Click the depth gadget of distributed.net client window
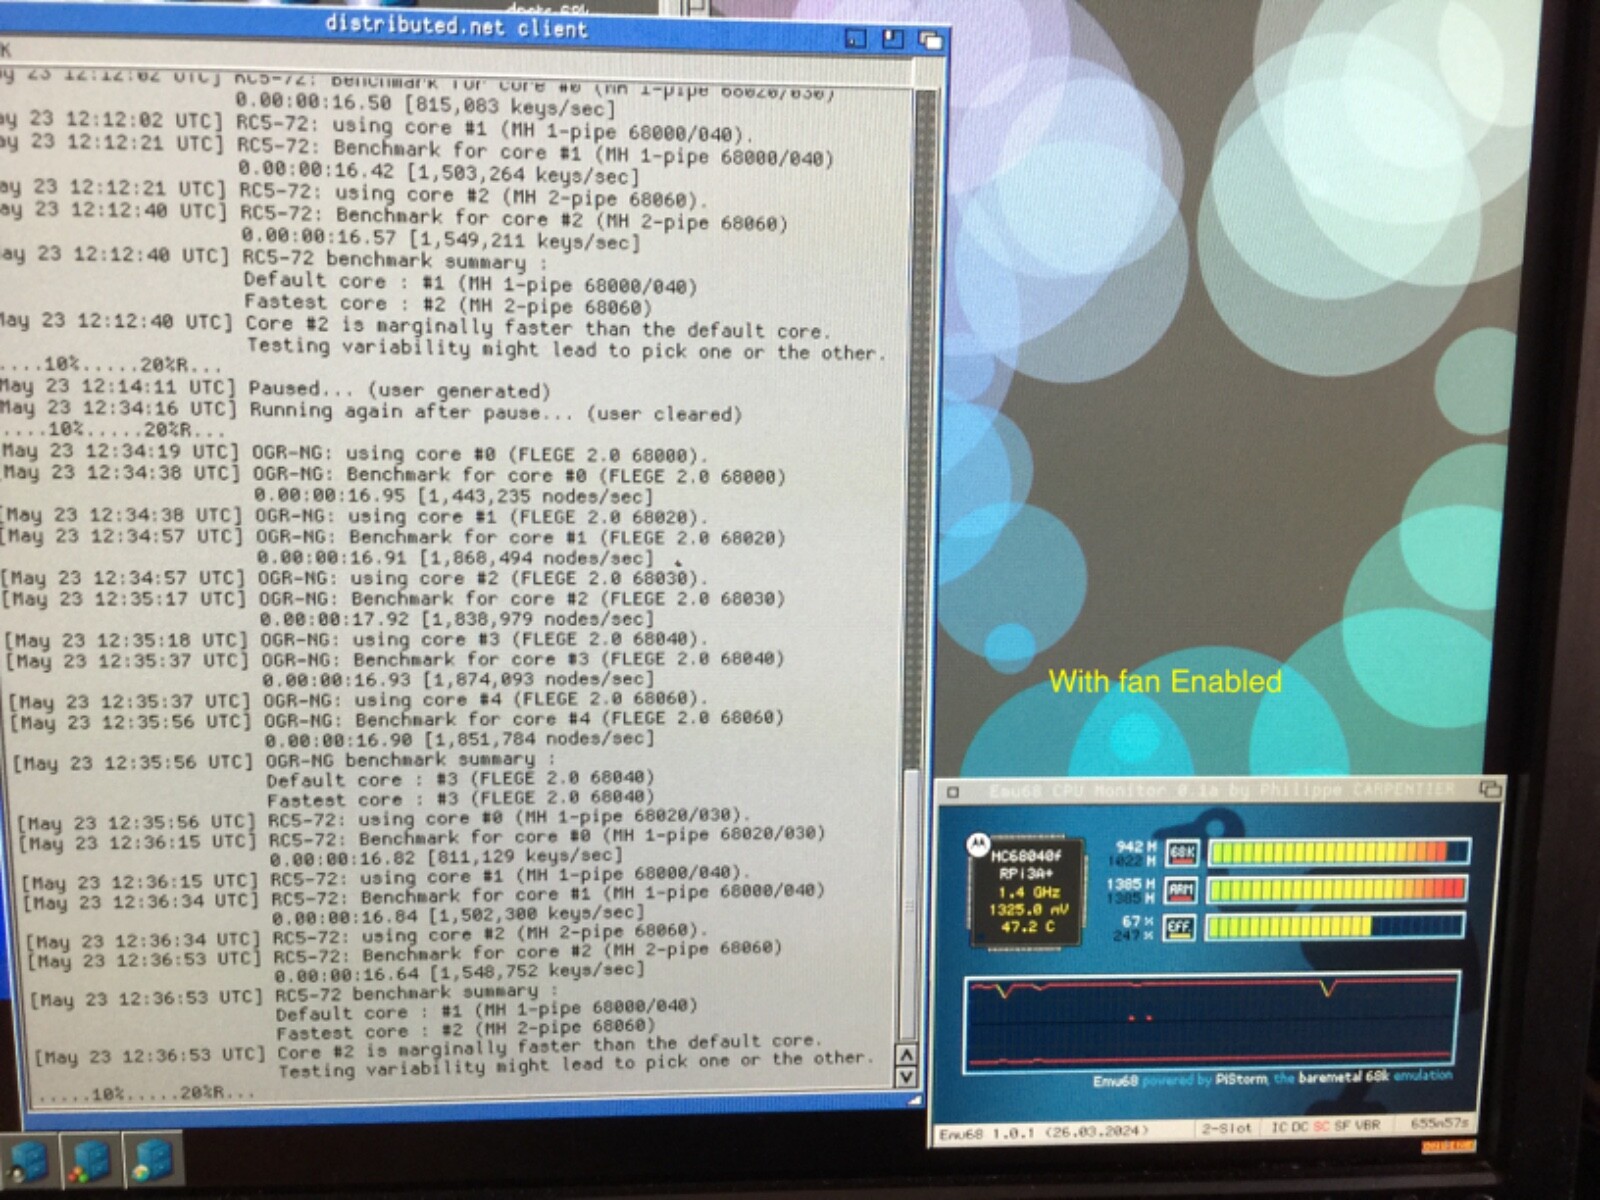Image resolution: width=1600 pixels, height=1200 pixels. (x=931, y=41)
